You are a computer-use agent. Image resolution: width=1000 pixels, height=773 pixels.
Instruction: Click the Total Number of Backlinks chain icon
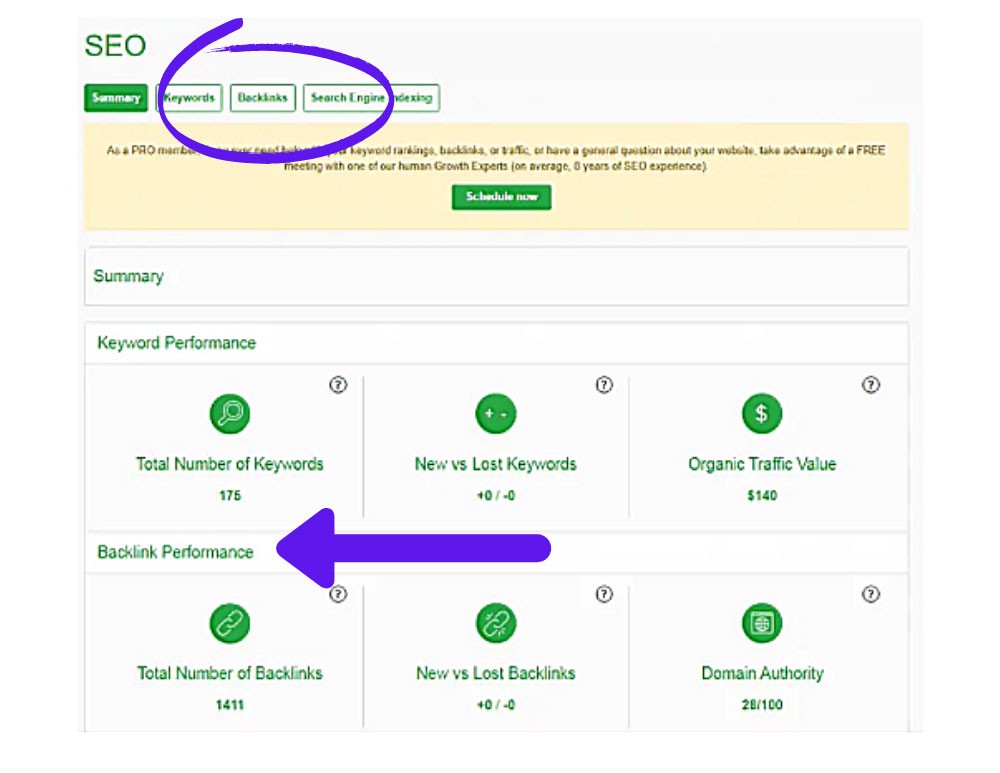point(229,622)
